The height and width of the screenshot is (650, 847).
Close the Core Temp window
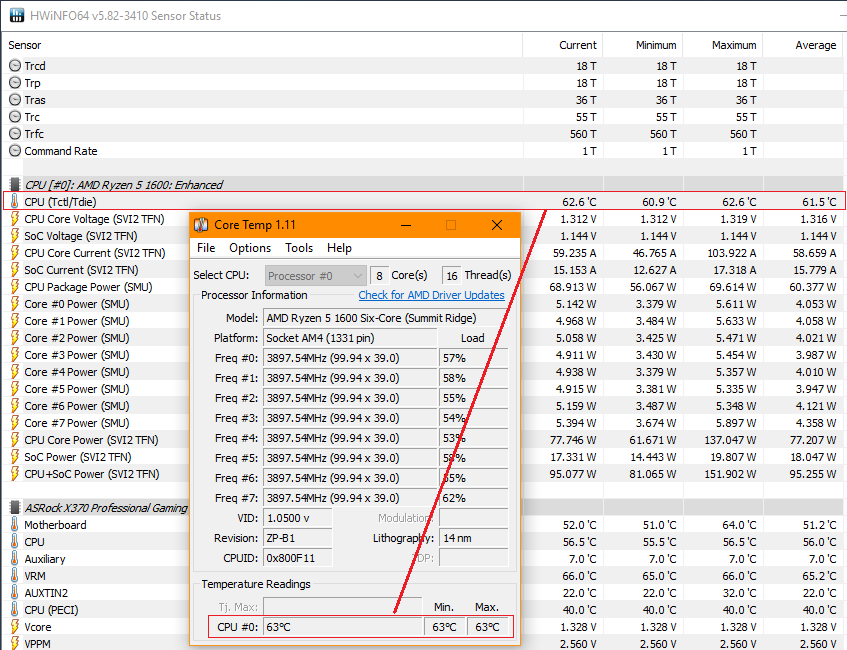(x=497, y=225)
